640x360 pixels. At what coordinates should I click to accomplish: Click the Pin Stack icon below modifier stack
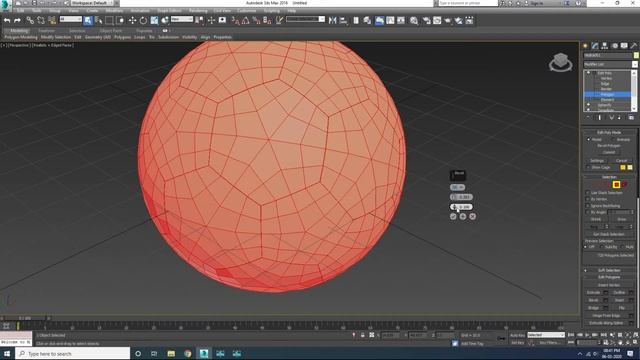588,118
